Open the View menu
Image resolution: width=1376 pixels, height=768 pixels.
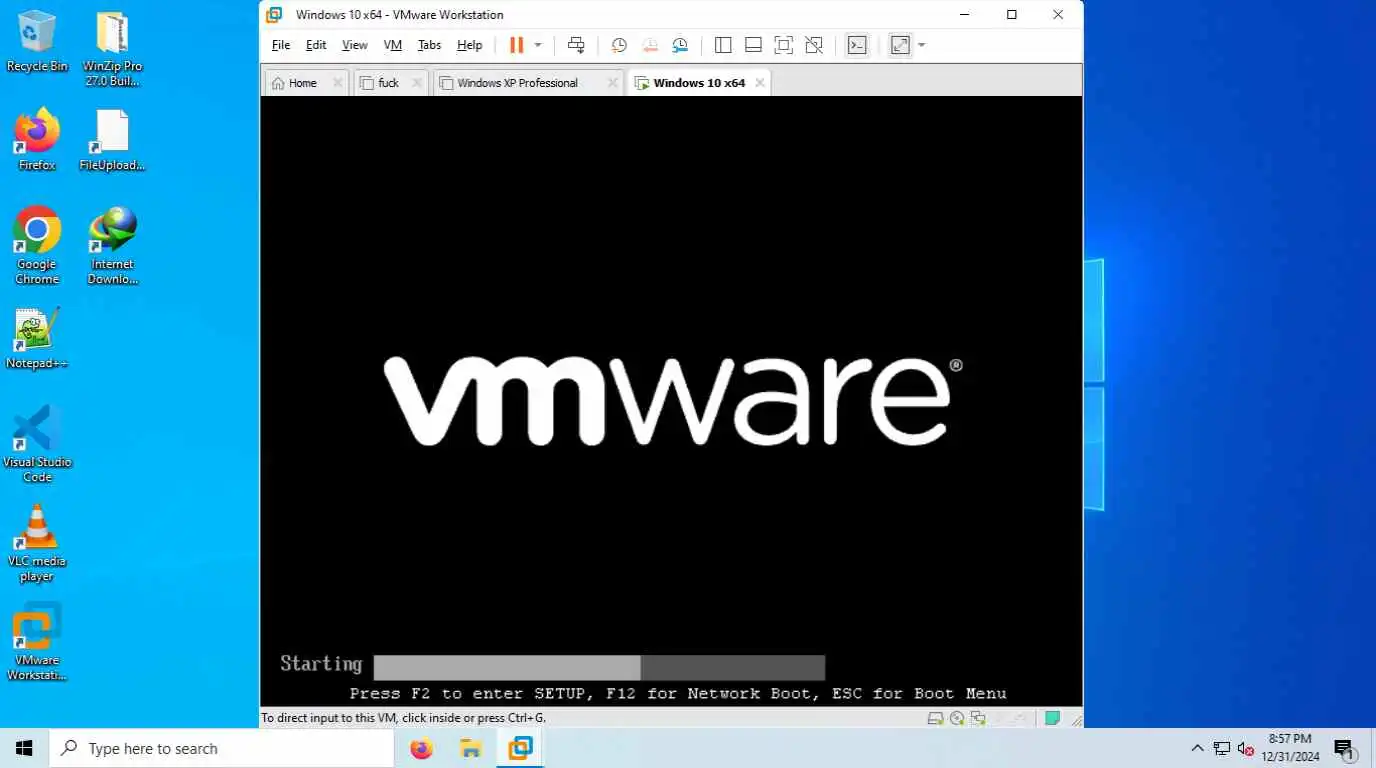[x=355, y=45]
